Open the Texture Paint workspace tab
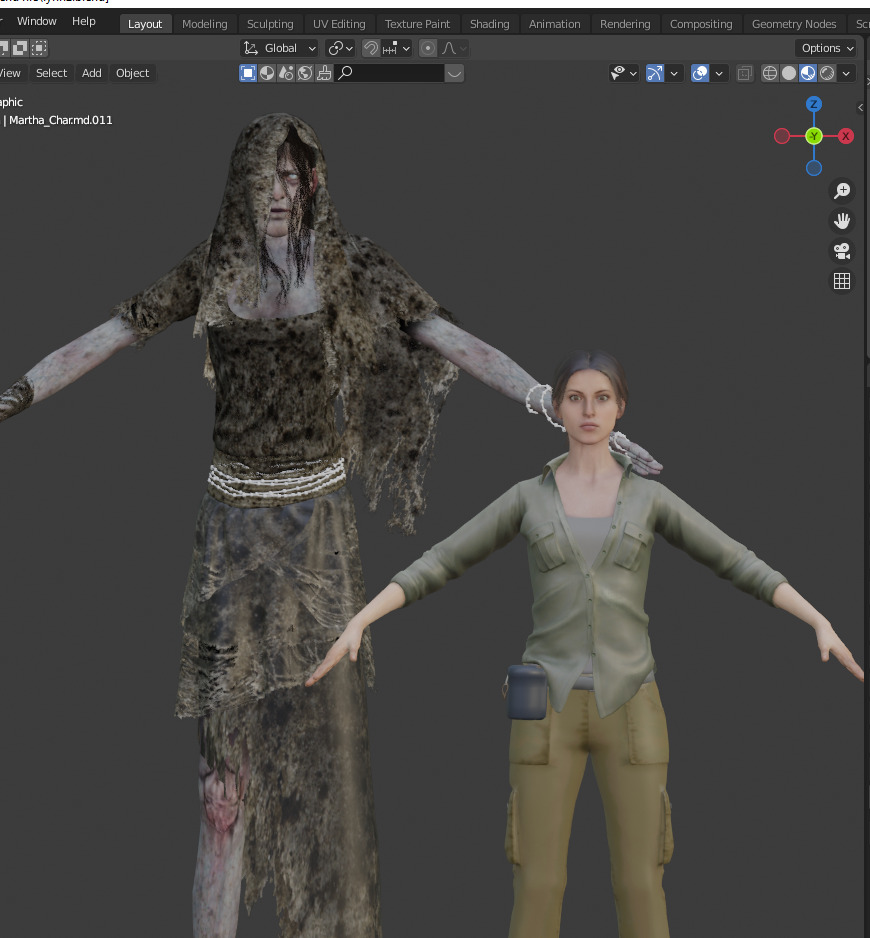 pyautogui.click(x=417, y=24)
